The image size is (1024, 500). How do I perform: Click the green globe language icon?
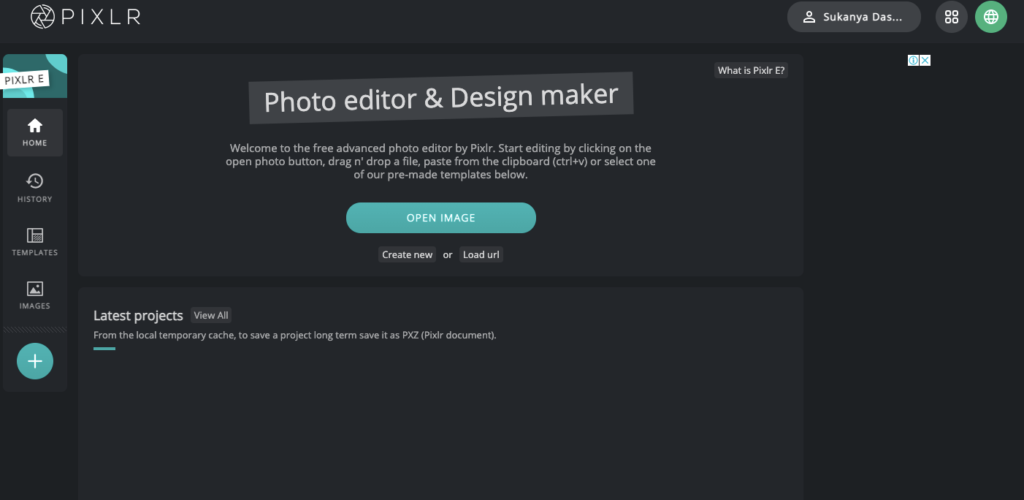[991, 17]
